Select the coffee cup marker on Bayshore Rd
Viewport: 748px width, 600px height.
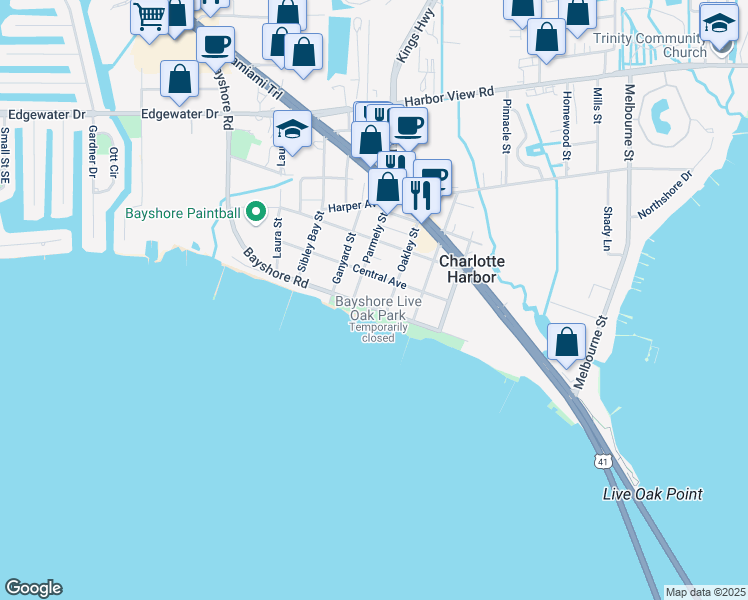click(x=215, y=46)
